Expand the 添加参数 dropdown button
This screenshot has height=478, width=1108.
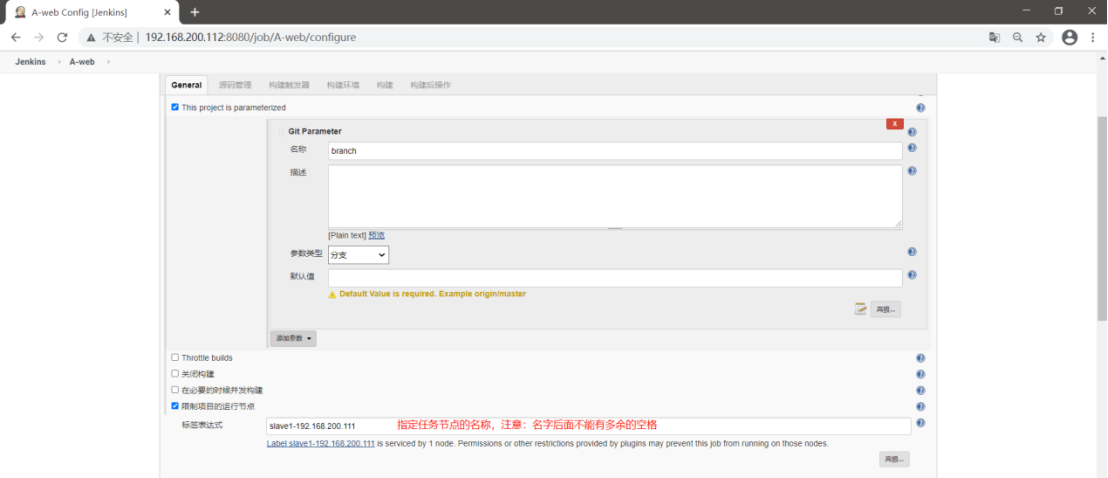(x=293, y=339)
